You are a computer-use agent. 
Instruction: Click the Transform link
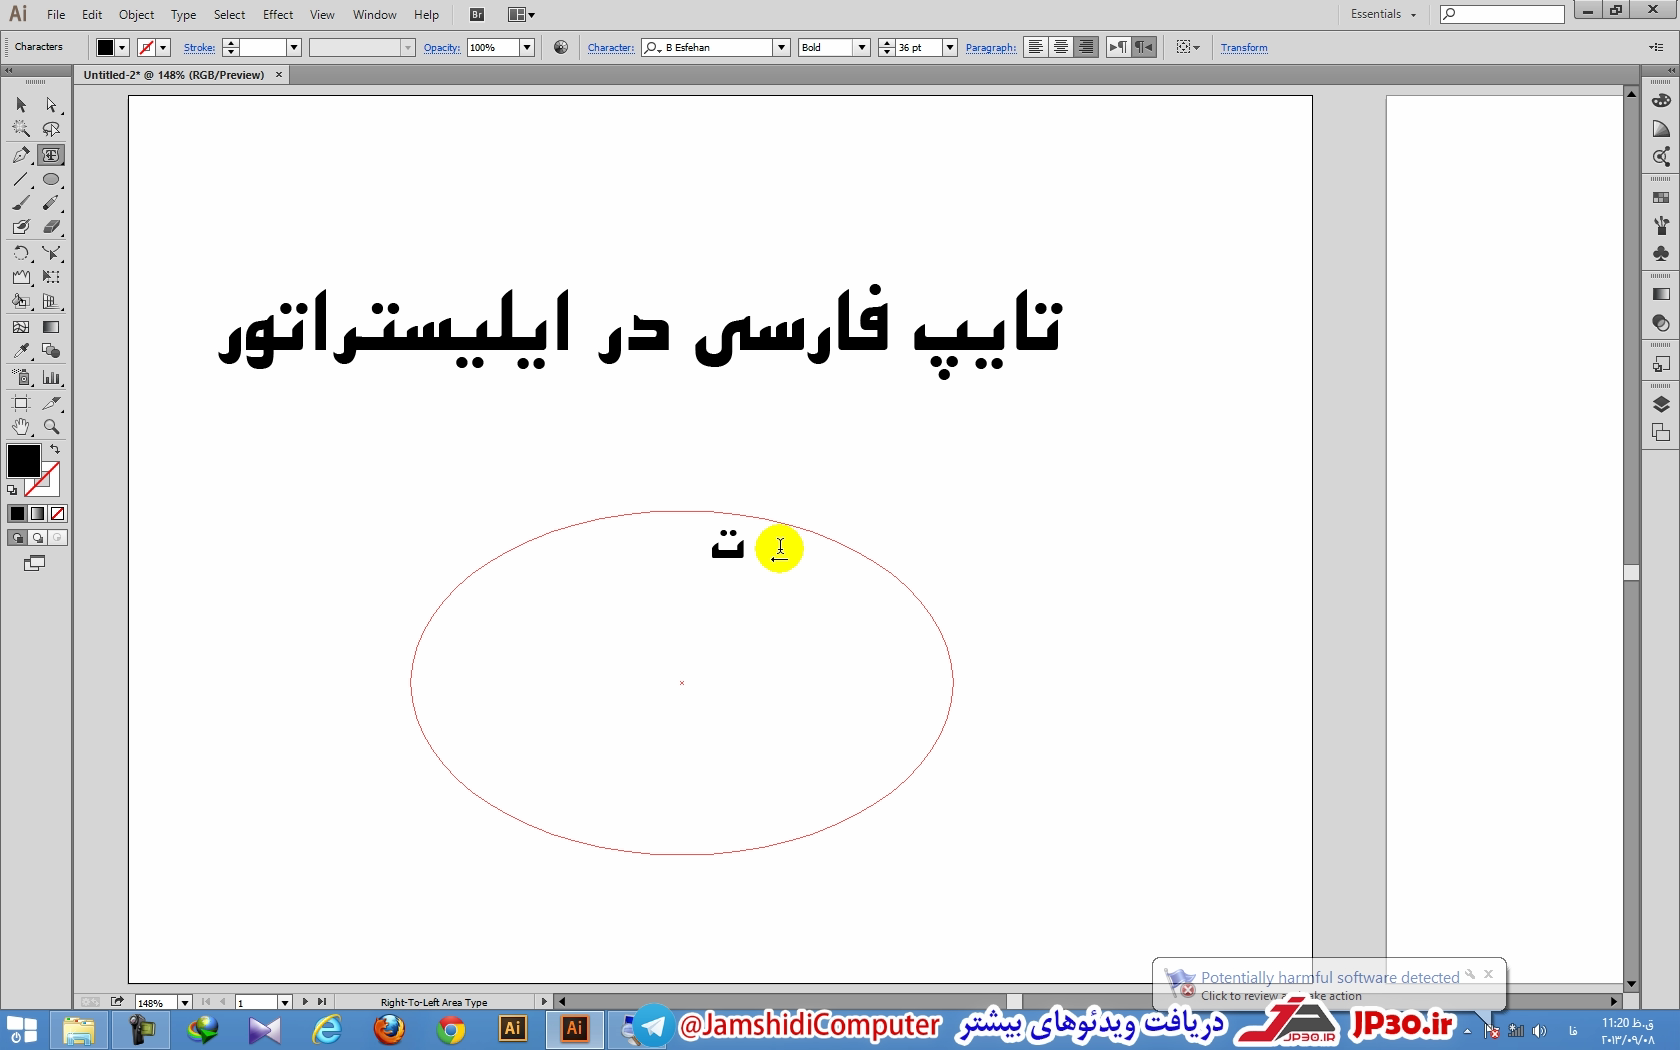(x=1244, y=47)
